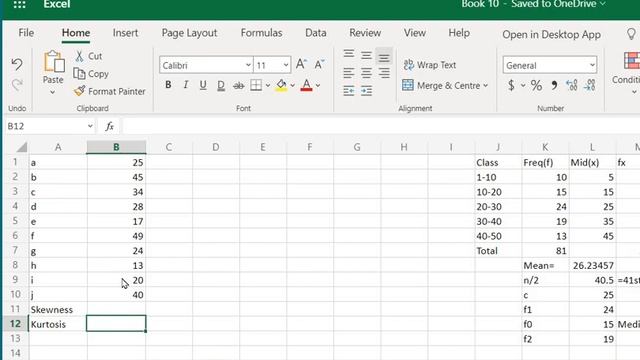Toggle Align Bottom button
Screen dimensions: 640x360
pyautogui.click(x=384, y=57)
